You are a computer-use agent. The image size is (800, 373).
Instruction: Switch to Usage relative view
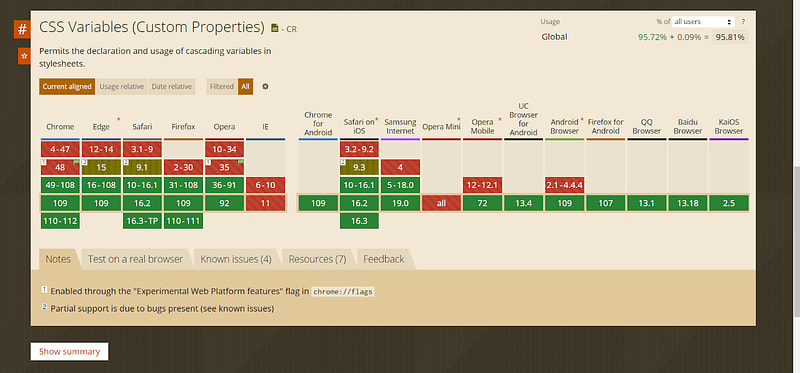(x=121, y=87)
